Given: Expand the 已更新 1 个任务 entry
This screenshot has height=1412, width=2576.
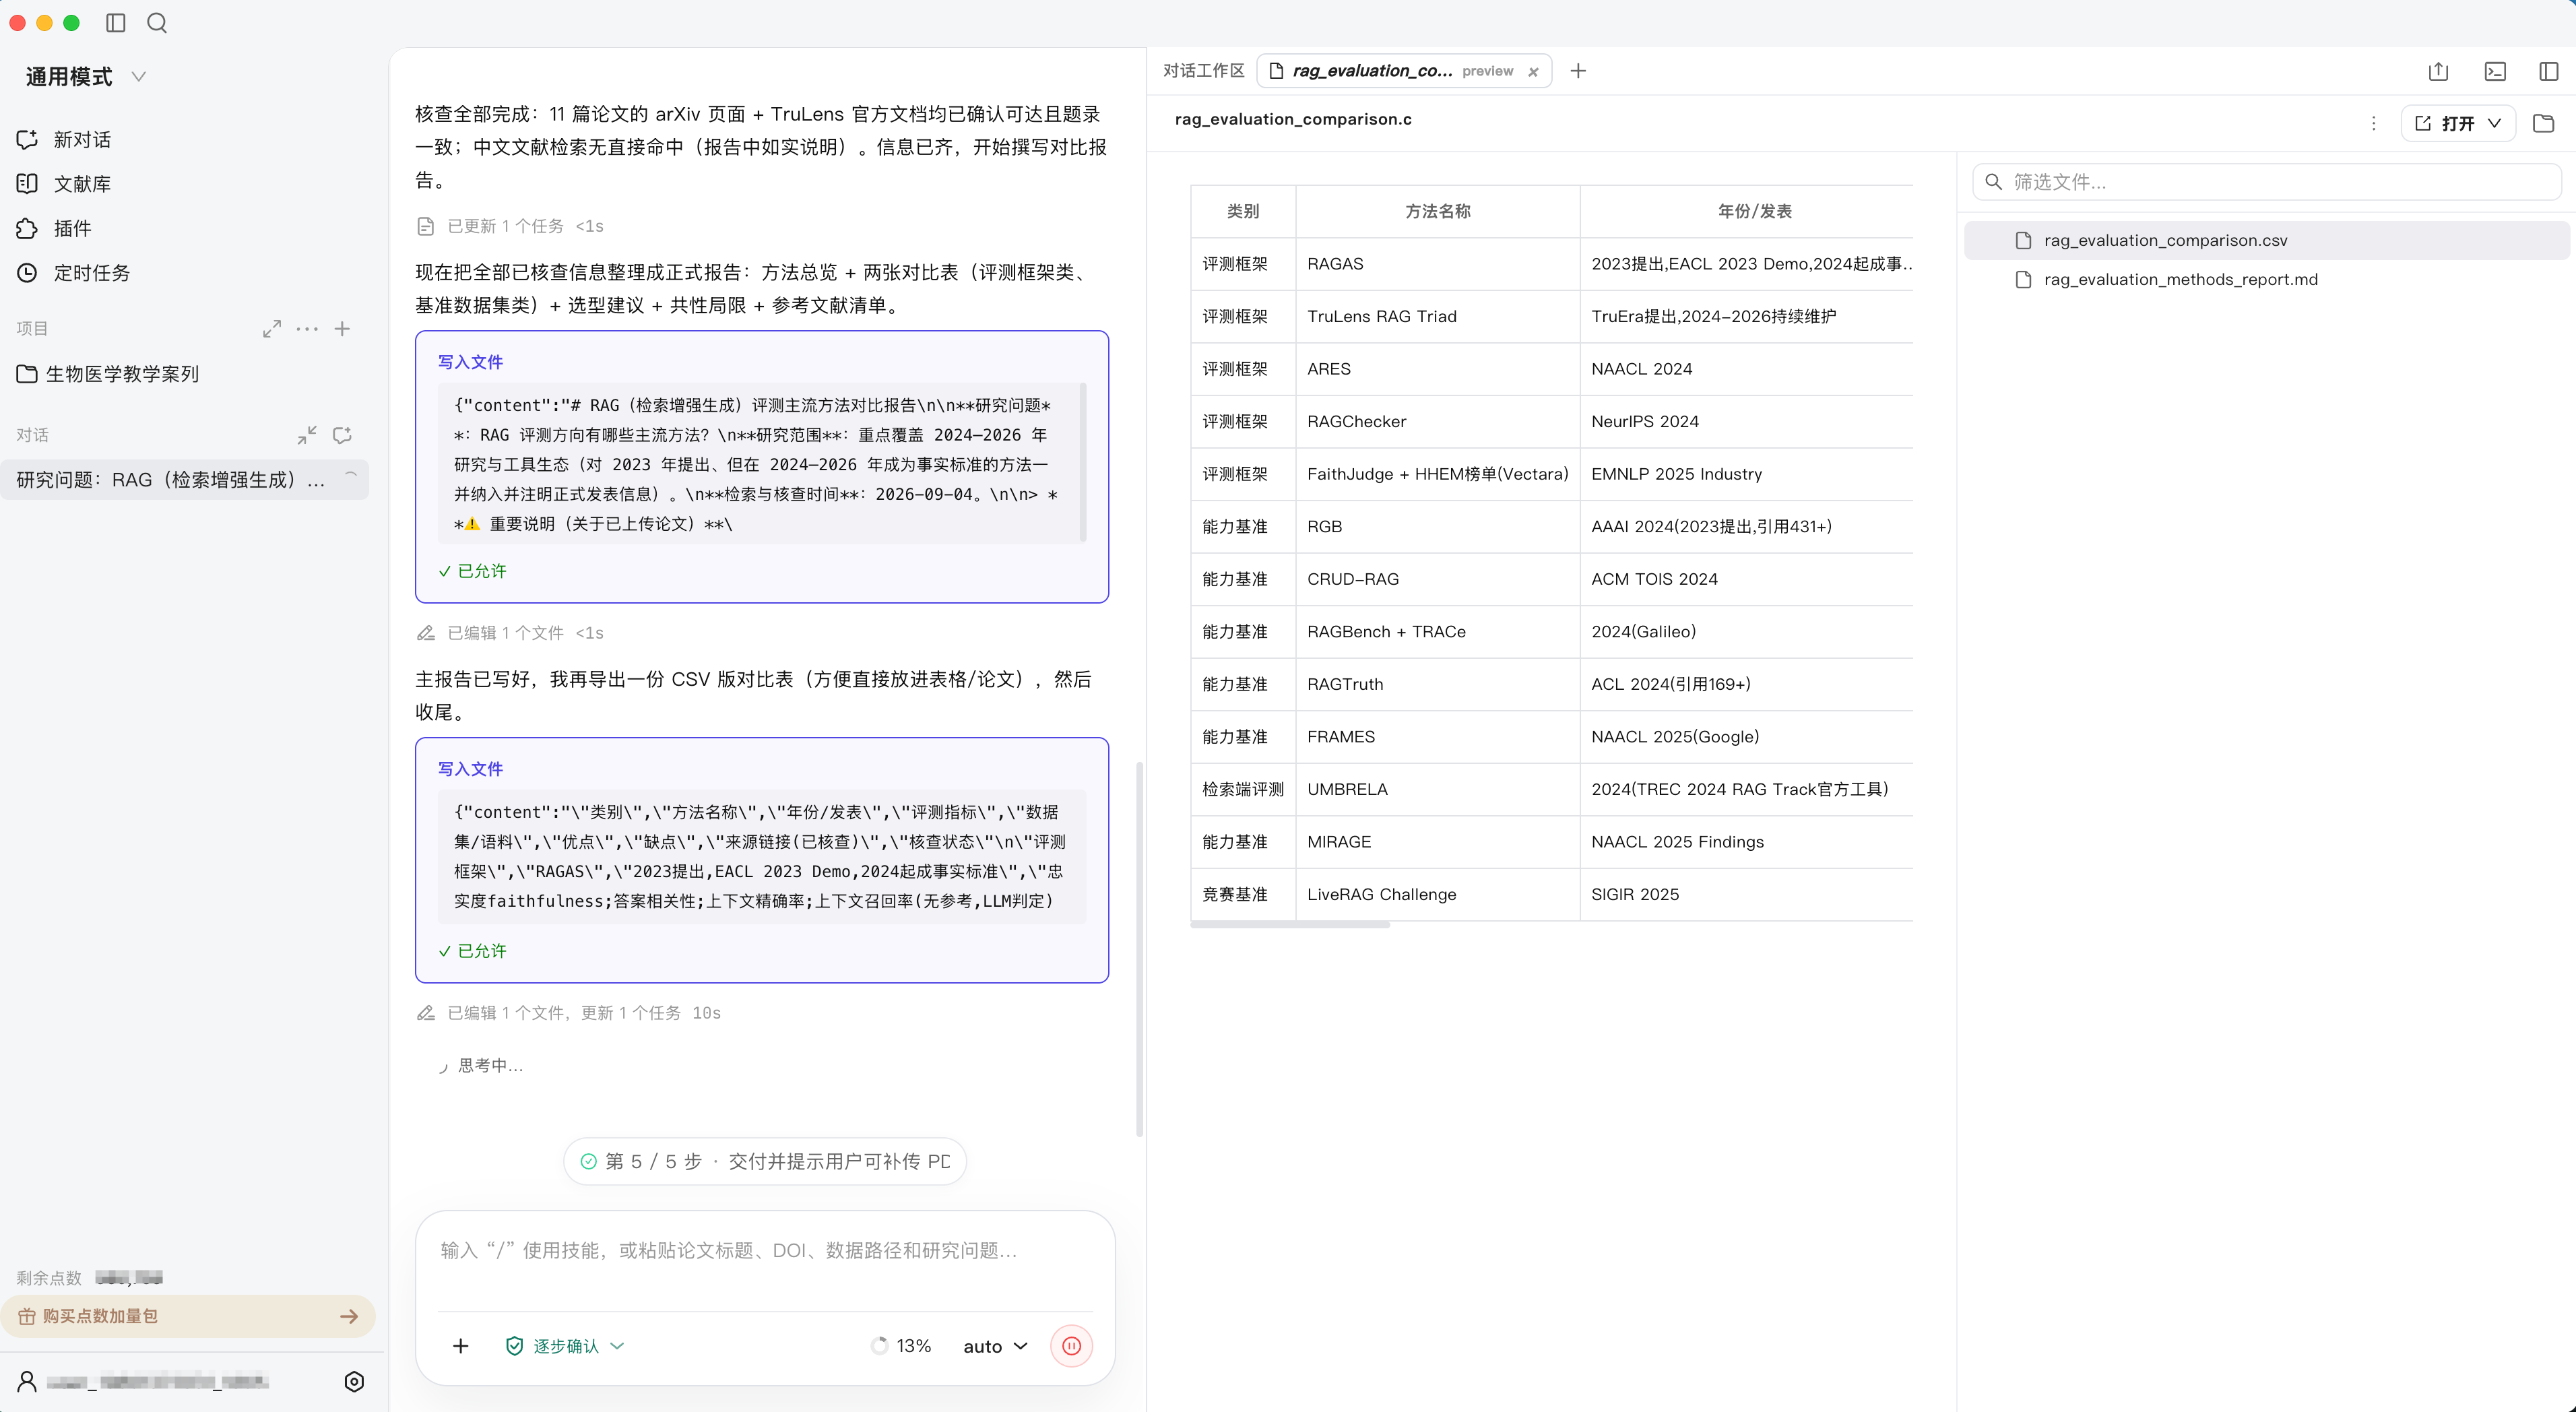Looking at the screenshot, I should coord(510,226).
